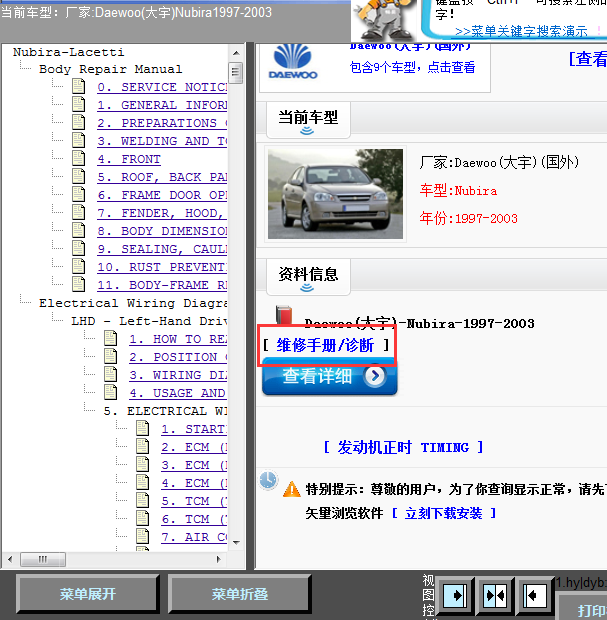Open '6. TCM' wiring diagram

(x=194, y=519)
